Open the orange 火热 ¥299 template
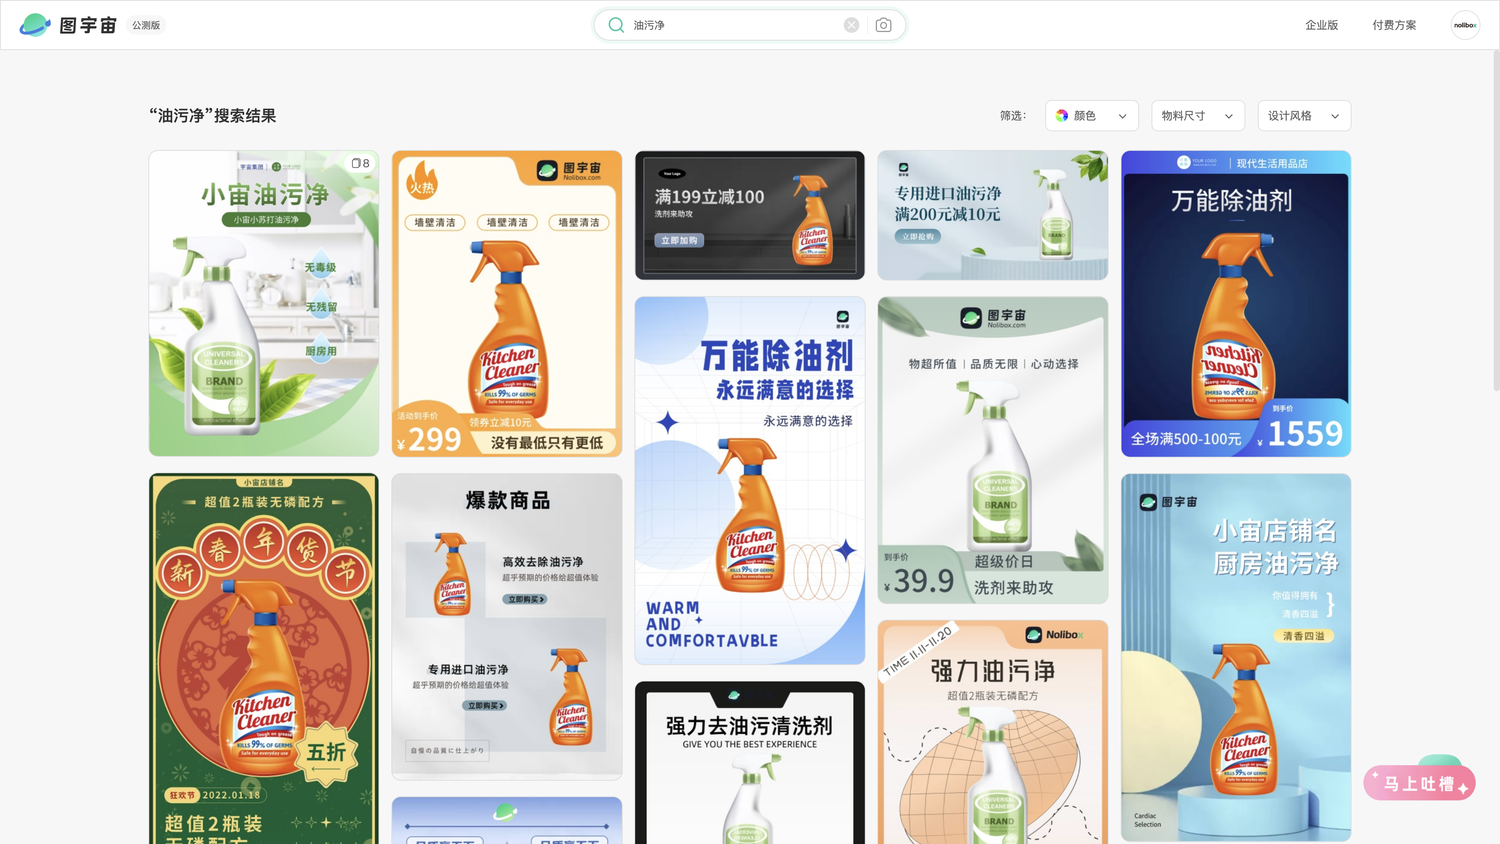The image size is (1500, 844). (507, 304)
